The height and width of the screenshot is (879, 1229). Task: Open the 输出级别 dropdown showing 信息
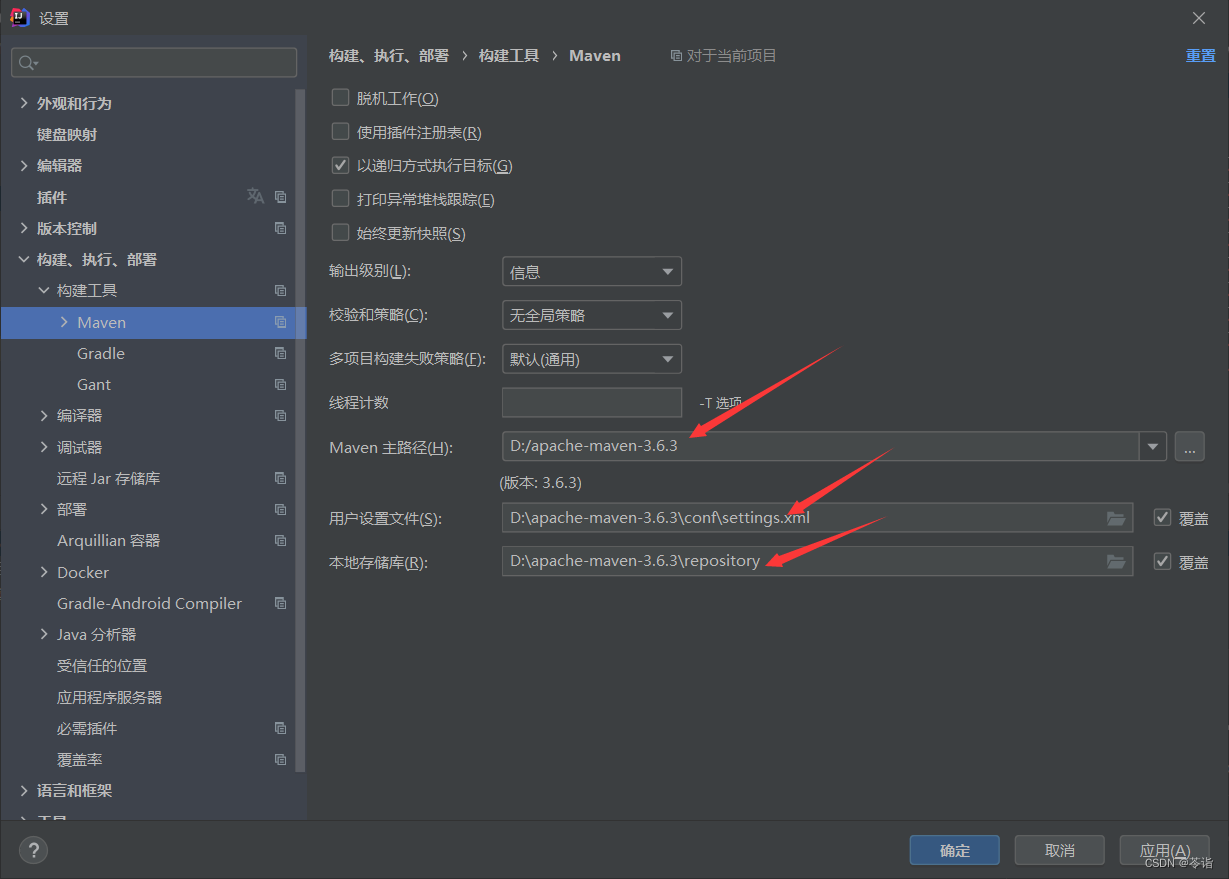[x=592, y=272]
